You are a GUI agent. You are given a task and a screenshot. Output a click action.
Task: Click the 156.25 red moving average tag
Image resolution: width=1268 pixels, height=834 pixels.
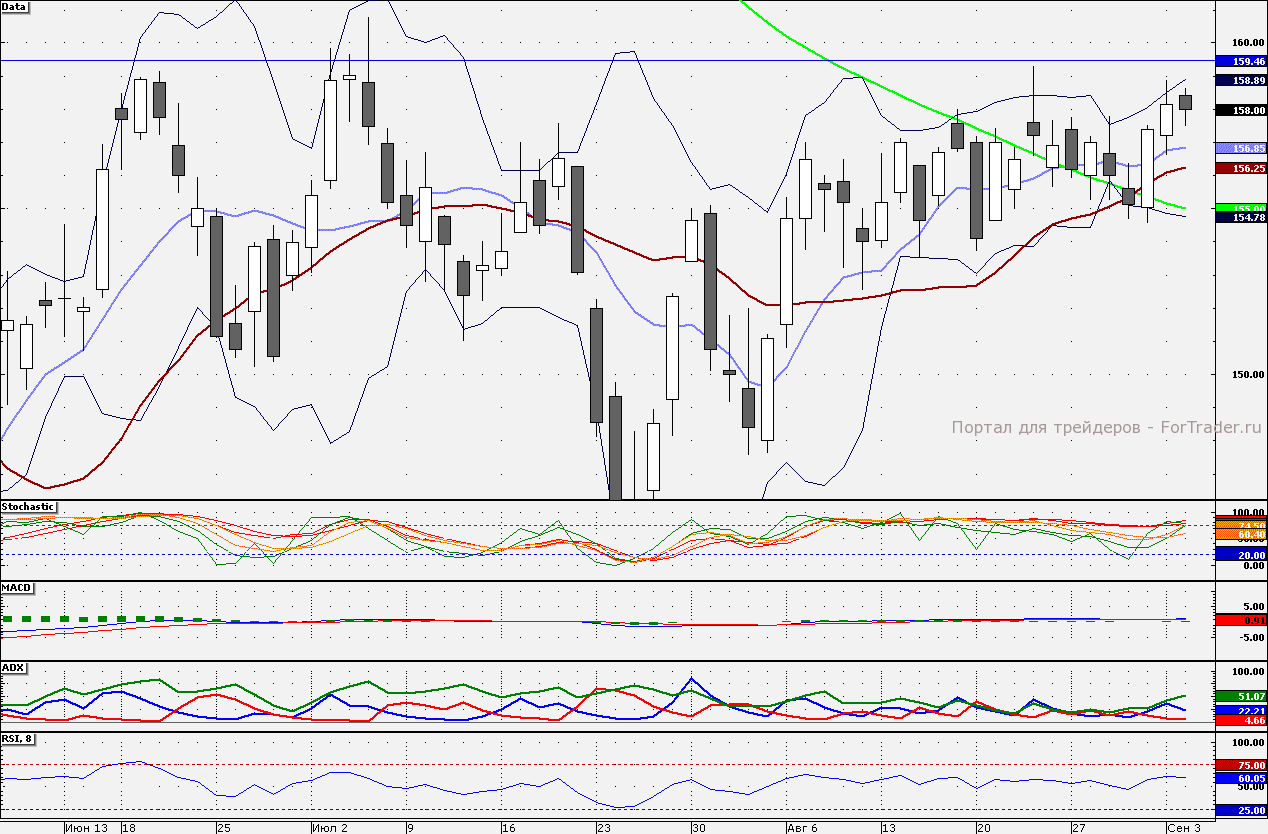(1241, 168)
